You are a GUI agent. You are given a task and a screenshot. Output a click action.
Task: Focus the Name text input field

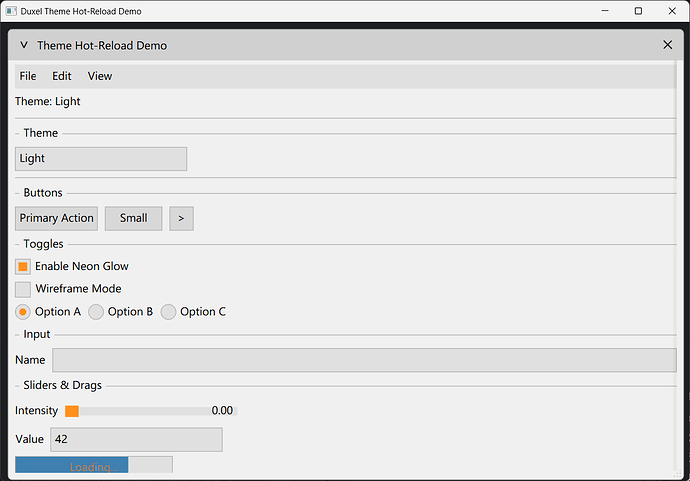coord(364,360)
